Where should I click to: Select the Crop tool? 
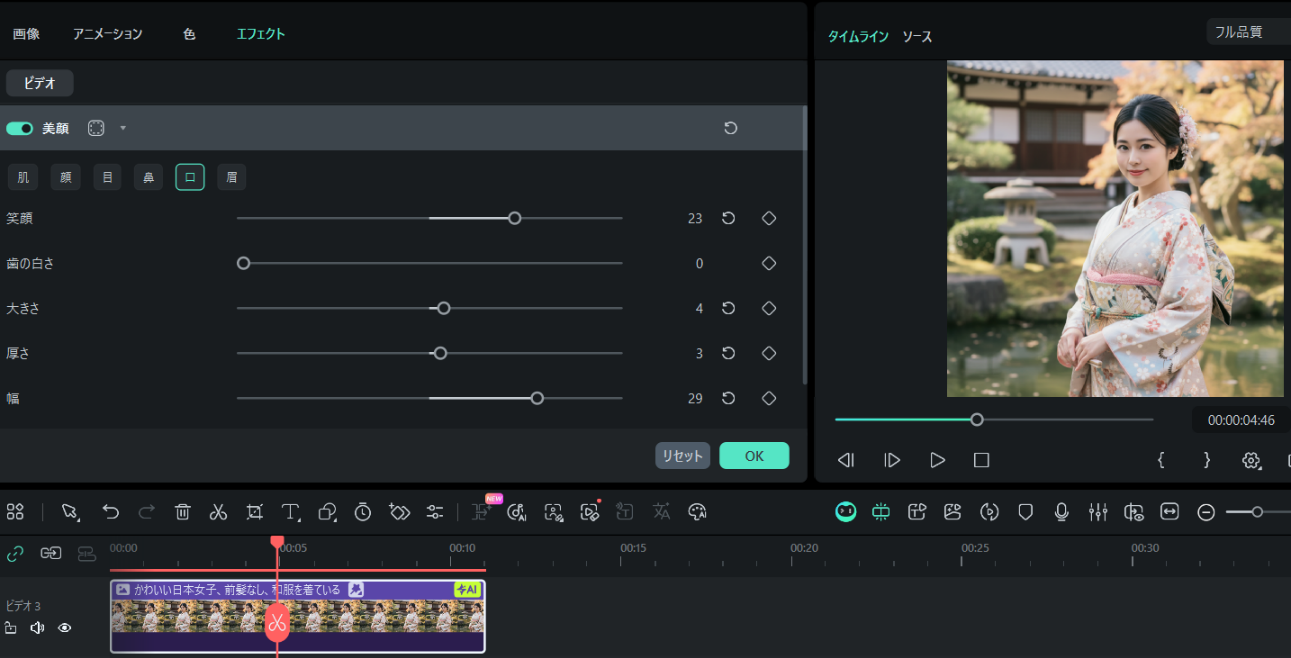coord(254,511)
